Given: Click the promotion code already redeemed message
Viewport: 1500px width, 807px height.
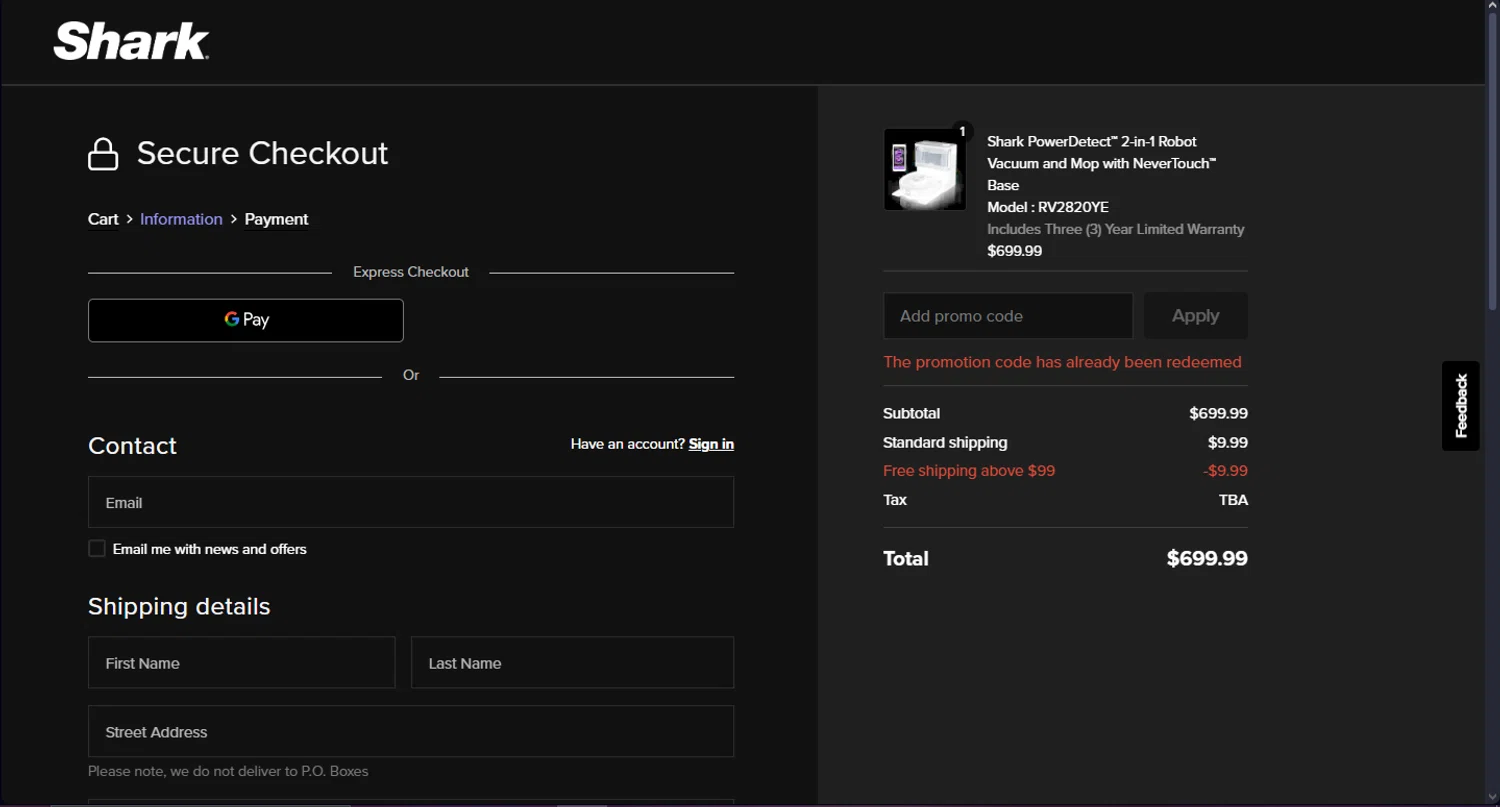Looking at the screenshot, I should pos(1062,362).
